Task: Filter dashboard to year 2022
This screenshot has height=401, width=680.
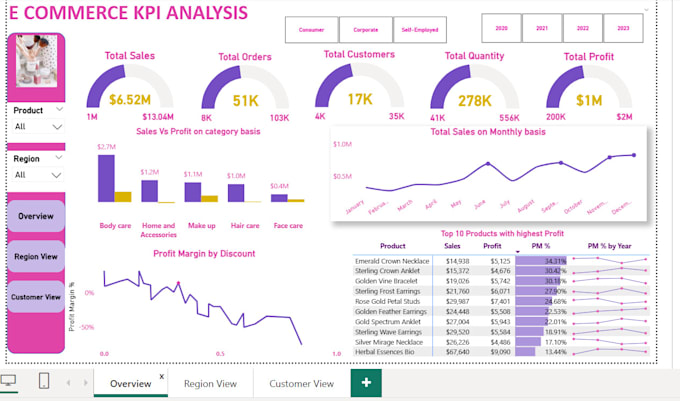Action: tap(583, 28)
